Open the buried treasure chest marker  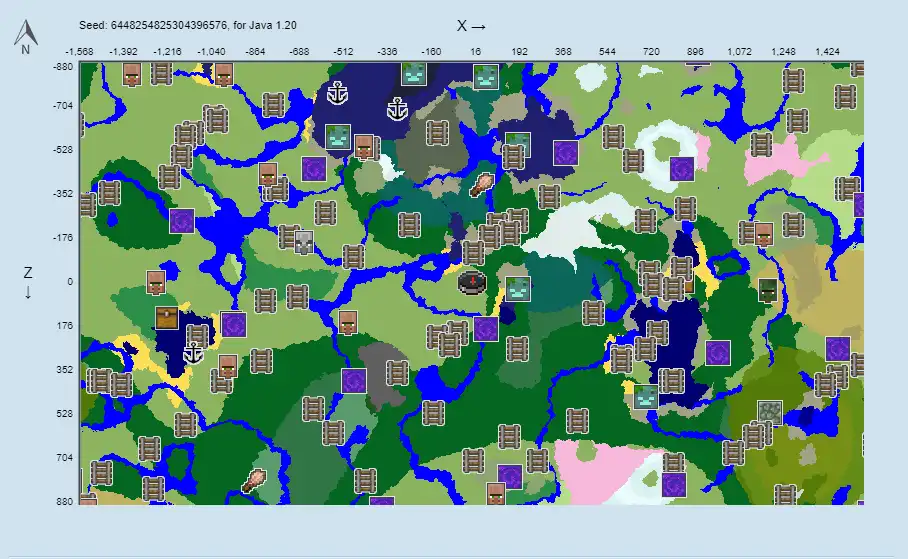click(x=167, y=319)
